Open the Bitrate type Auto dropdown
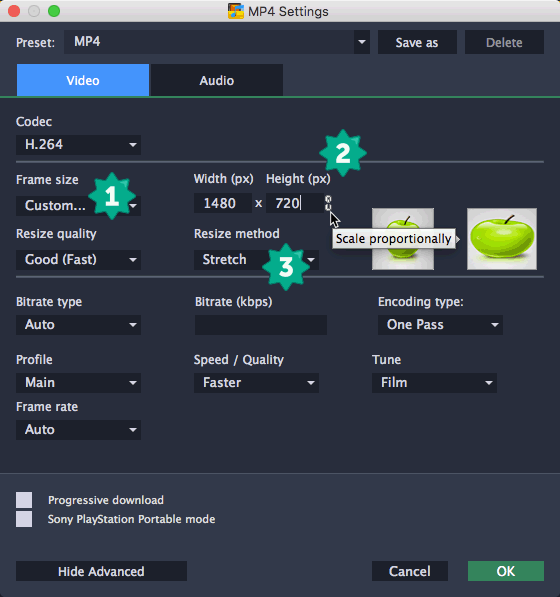Image resolution: width=560 pixels, height=597 pixels. [78, 325]
